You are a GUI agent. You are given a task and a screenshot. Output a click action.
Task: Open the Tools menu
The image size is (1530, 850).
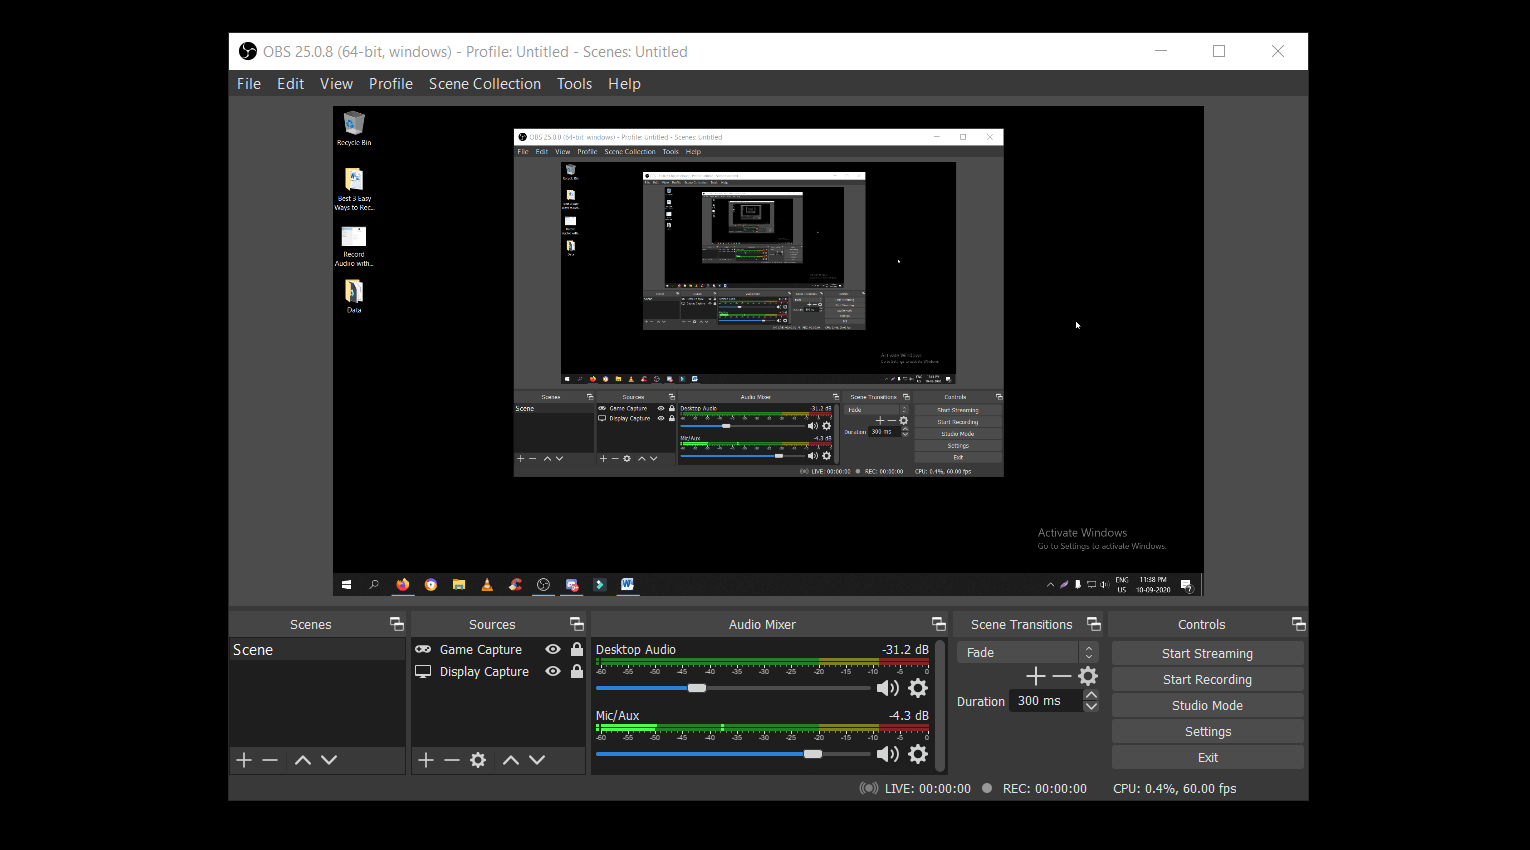coord(574,84)
